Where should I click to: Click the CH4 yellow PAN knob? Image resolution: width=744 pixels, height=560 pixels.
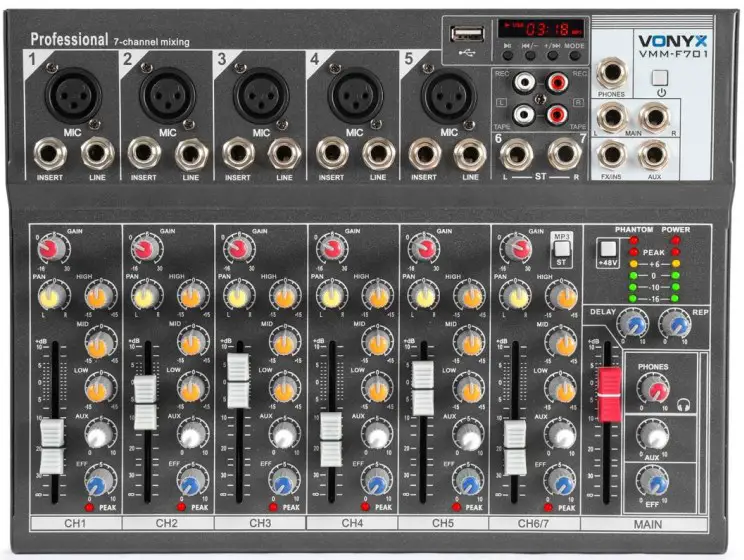coord(332,296)
